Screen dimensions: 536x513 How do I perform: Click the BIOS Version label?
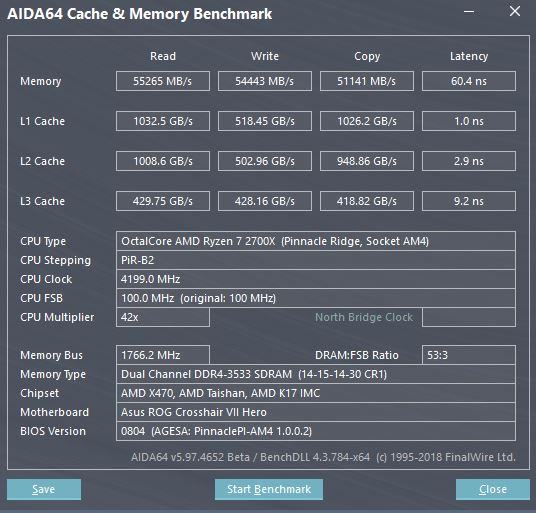tap(53, 431)
